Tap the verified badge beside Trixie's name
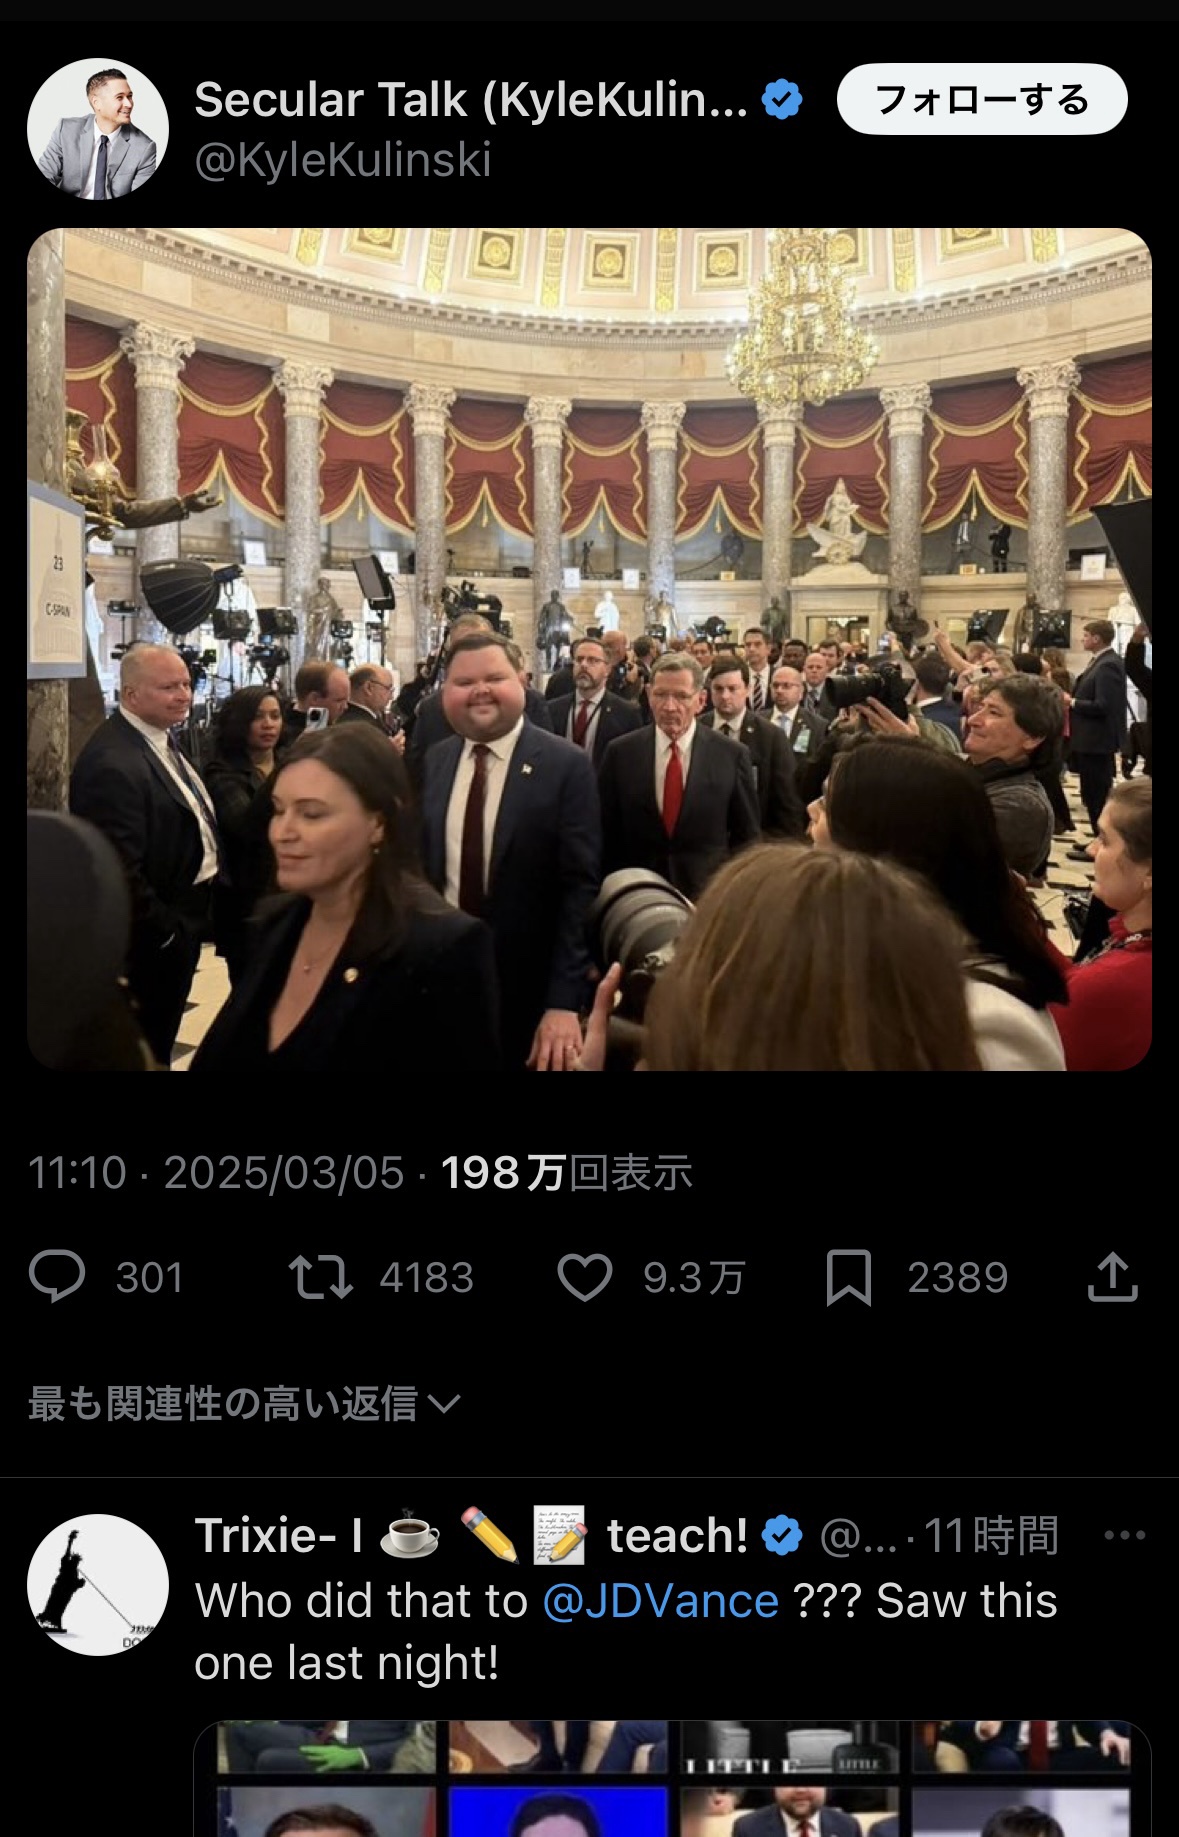The image size is (1179, 1837). 782,1535
